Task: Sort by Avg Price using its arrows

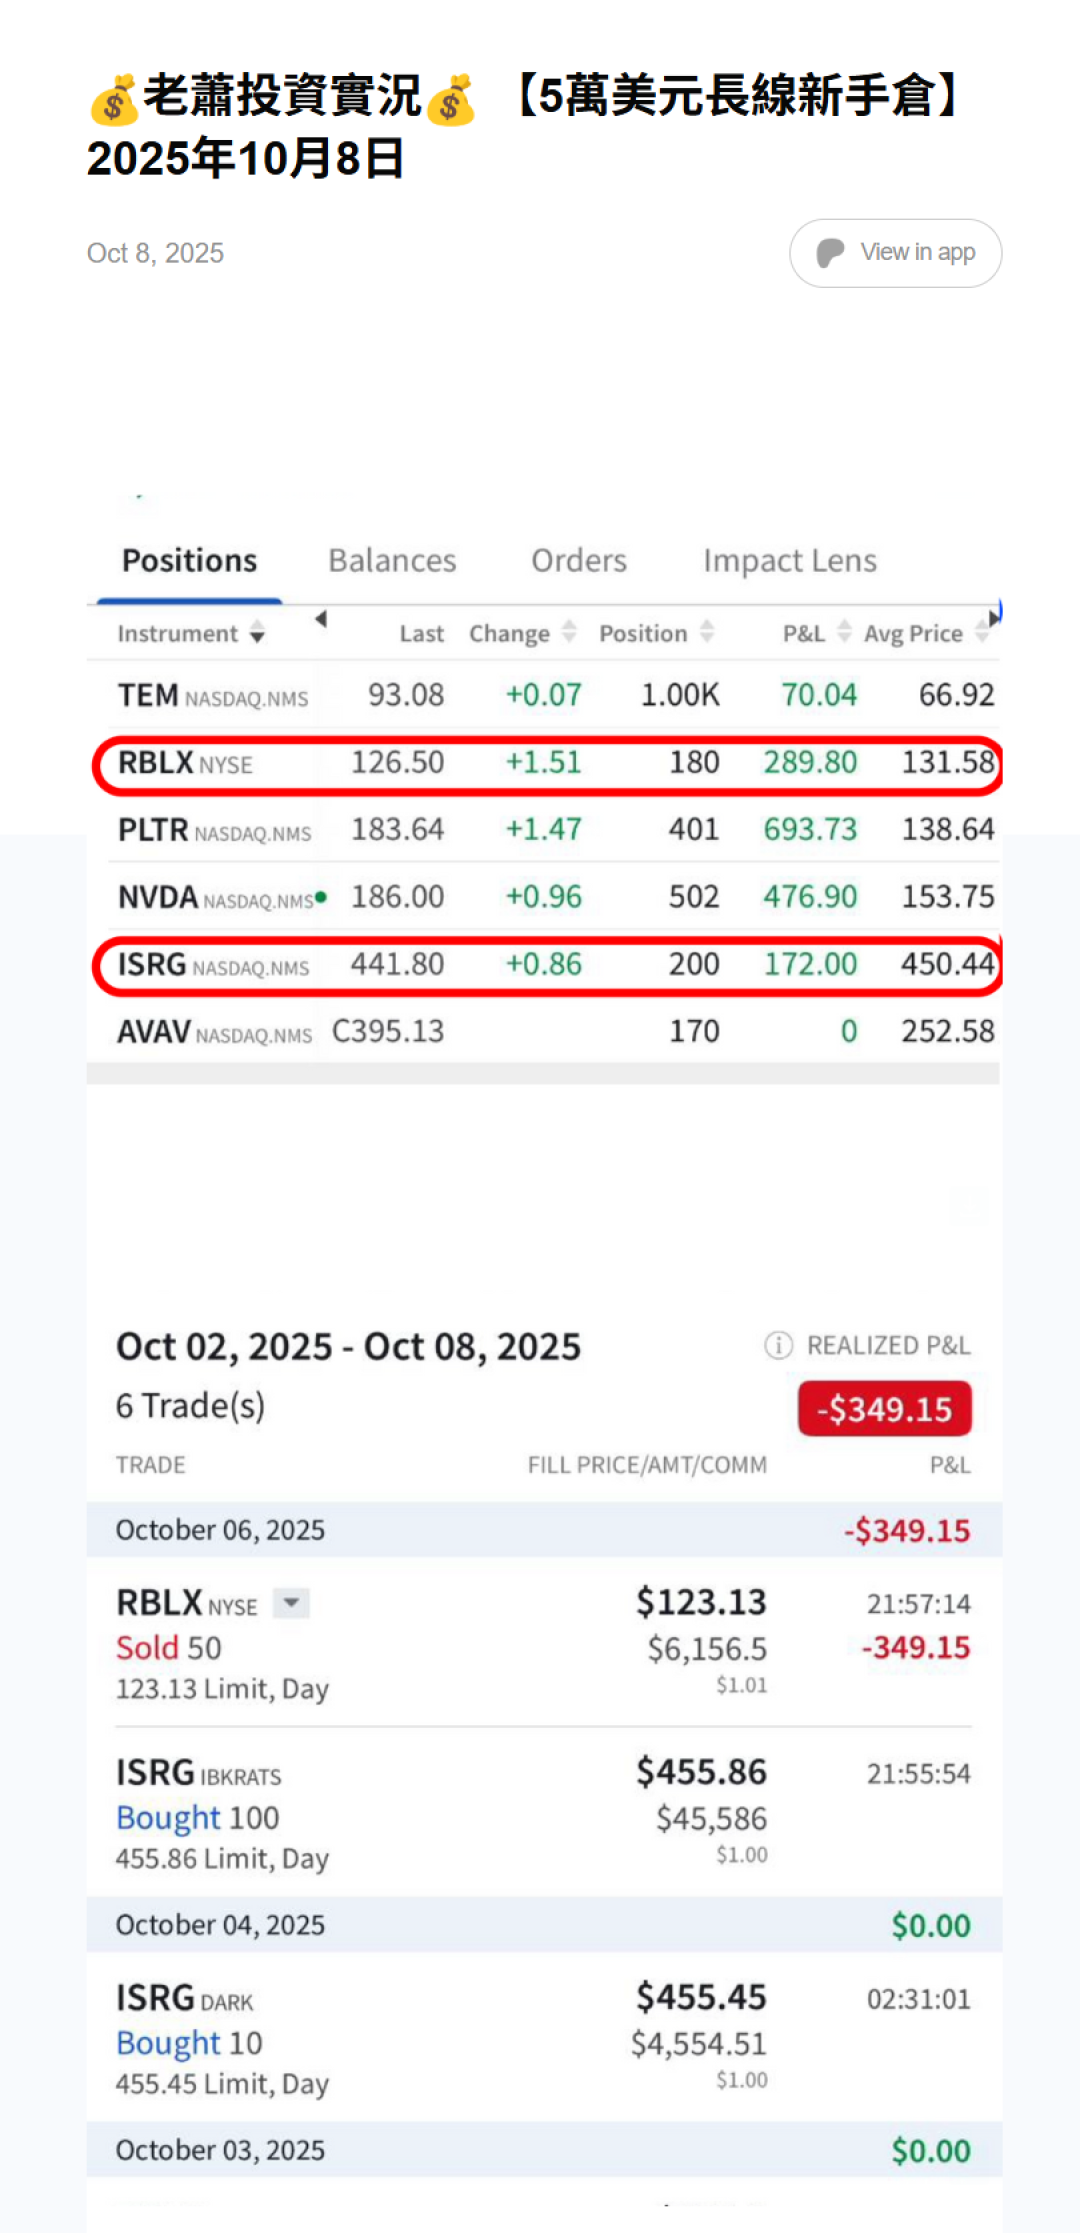Action: coord(981,633)
